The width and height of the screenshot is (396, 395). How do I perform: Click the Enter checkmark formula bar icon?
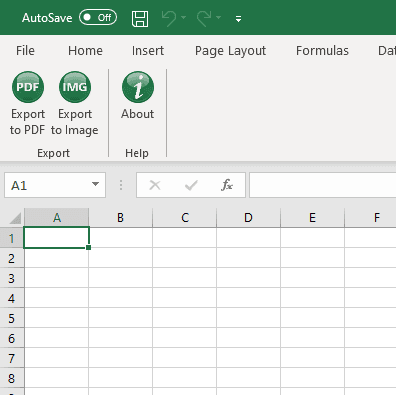tap(191, 185)
